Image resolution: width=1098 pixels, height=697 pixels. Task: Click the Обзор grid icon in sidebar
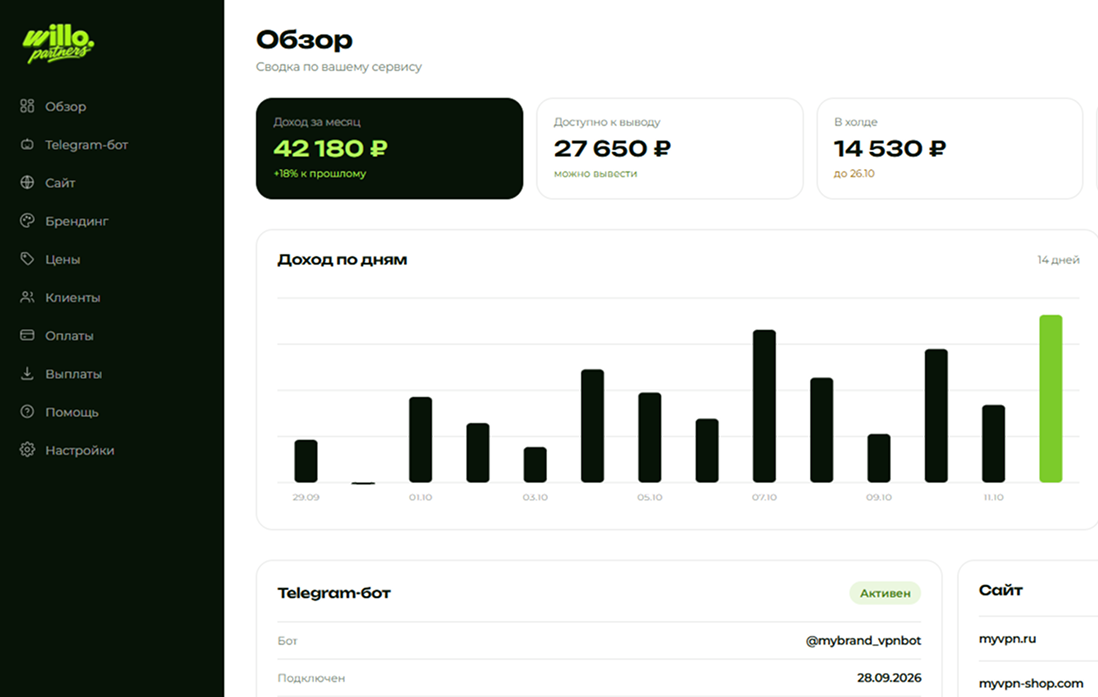pyautogui.click(x=27, y=106)
